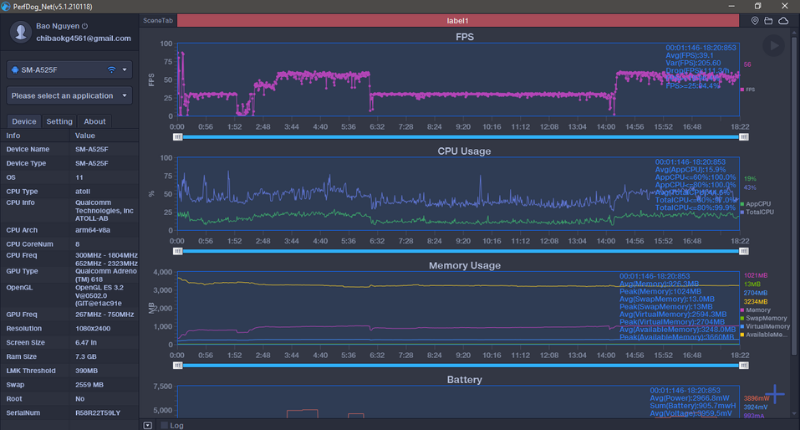This screenshot has width=800, height=430.
Task: Click the Android device icon beside SM-A525F
Action: pyautogui.click(x=14, y=70)
